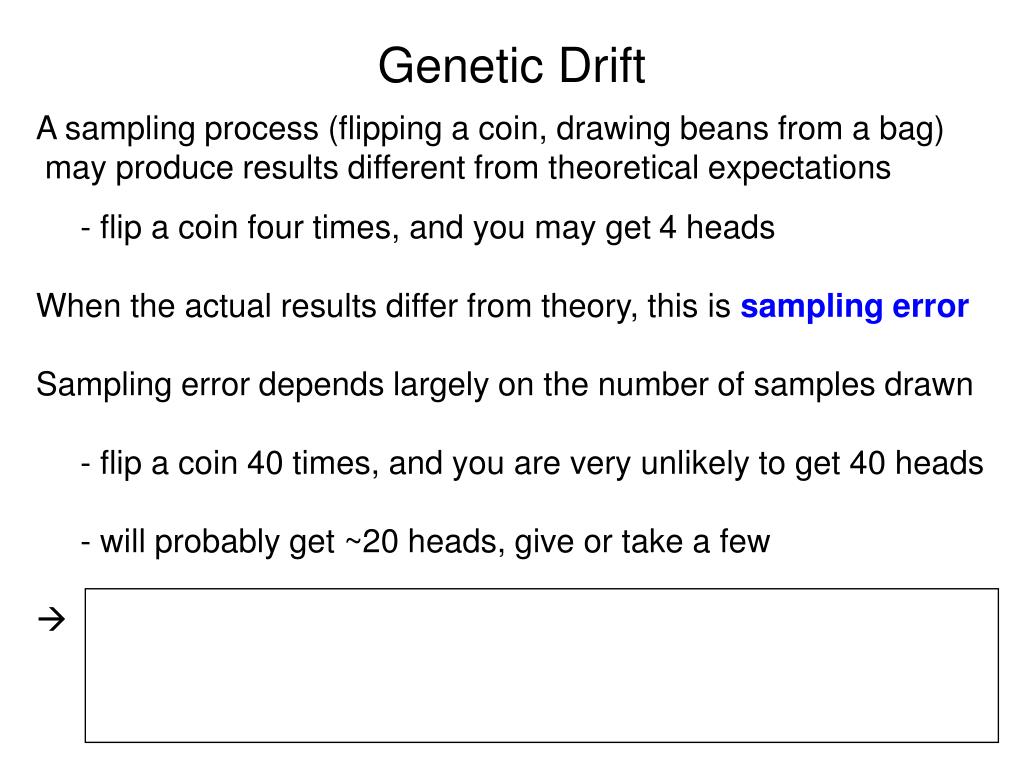Image resolution: width=1024 pixels, height=768 pixels.
Task: Click the phrase 'theoretical expectations'
Action: (719, 168)
